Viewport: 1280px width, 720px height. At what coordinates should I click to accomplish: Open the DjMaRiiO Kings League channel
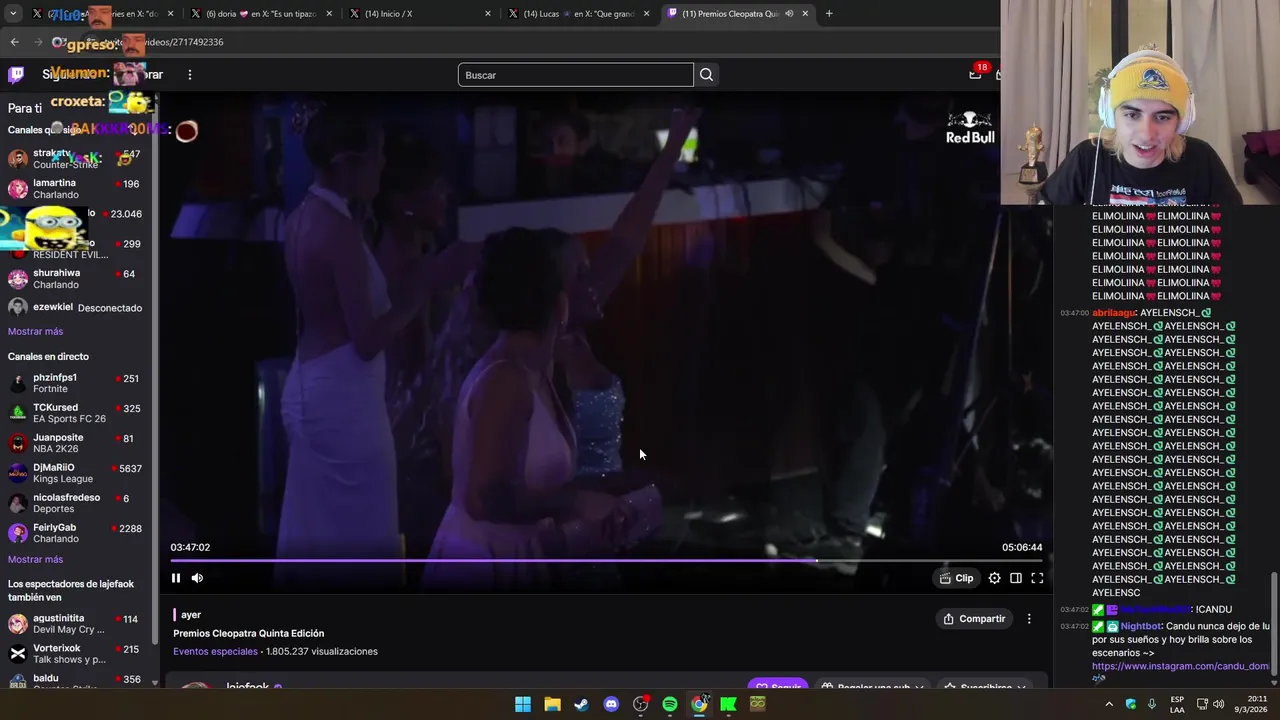[78, 473]
